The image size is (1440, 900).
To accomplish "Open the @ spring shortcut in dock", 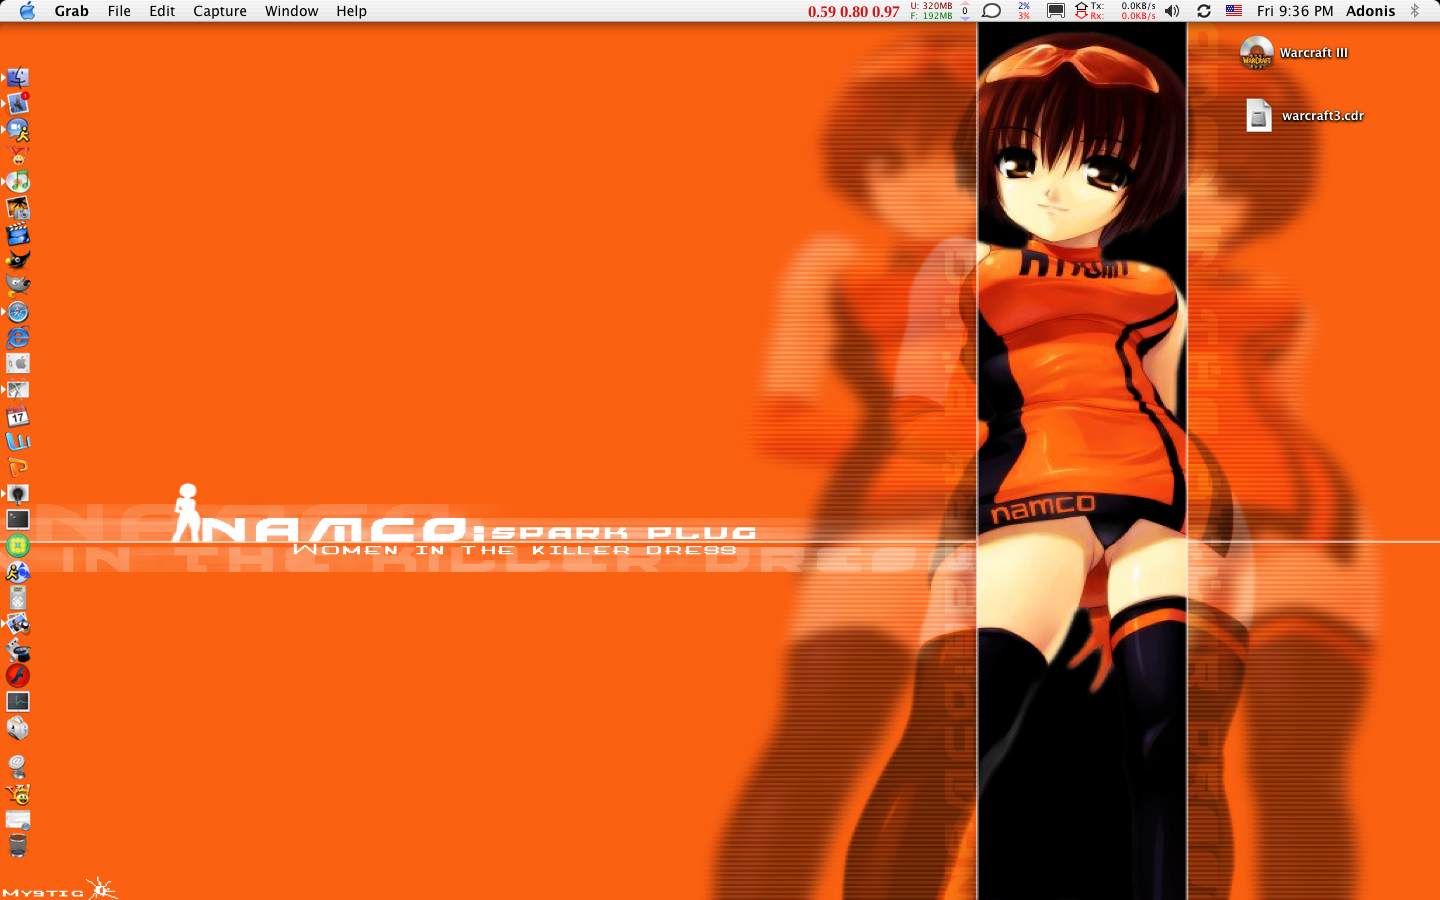I will 18,766.
